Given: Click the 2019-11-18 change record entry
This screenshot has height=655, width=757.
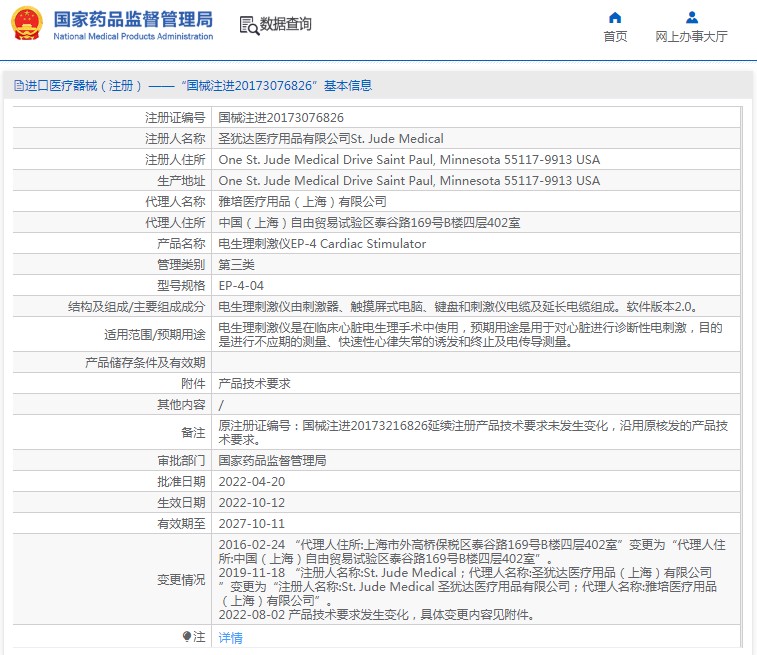Looking at the screenshot, I should click(468, 586).
